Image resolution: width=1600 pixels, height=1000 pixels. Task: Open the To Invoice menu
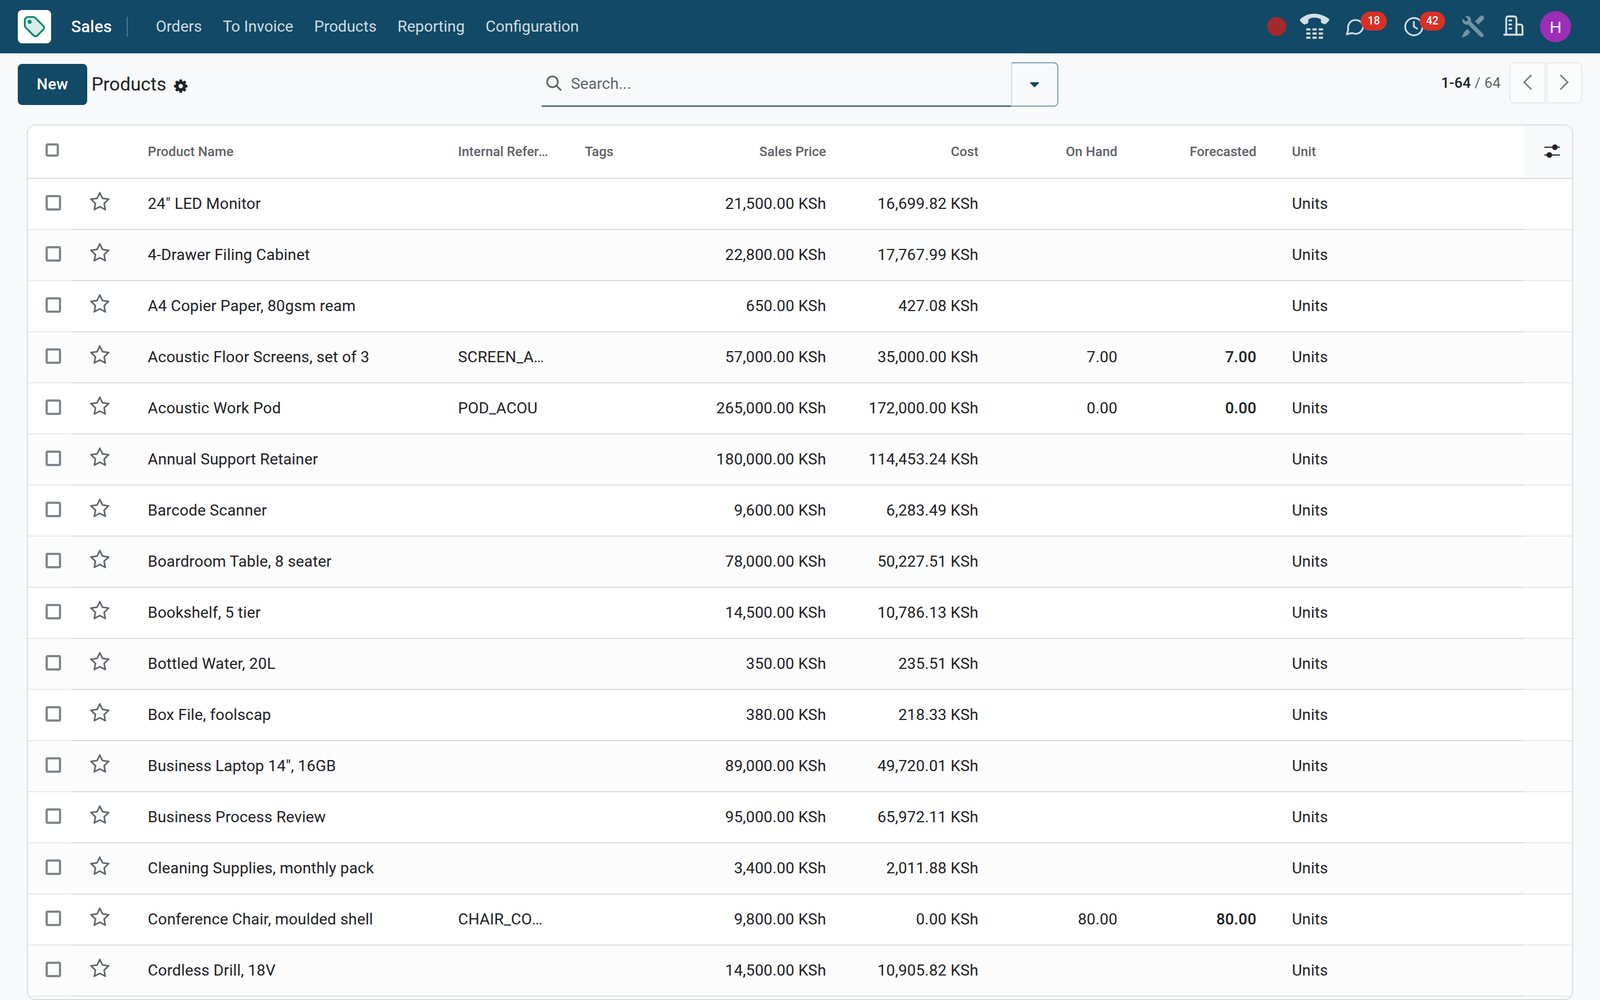coord(258,26)
